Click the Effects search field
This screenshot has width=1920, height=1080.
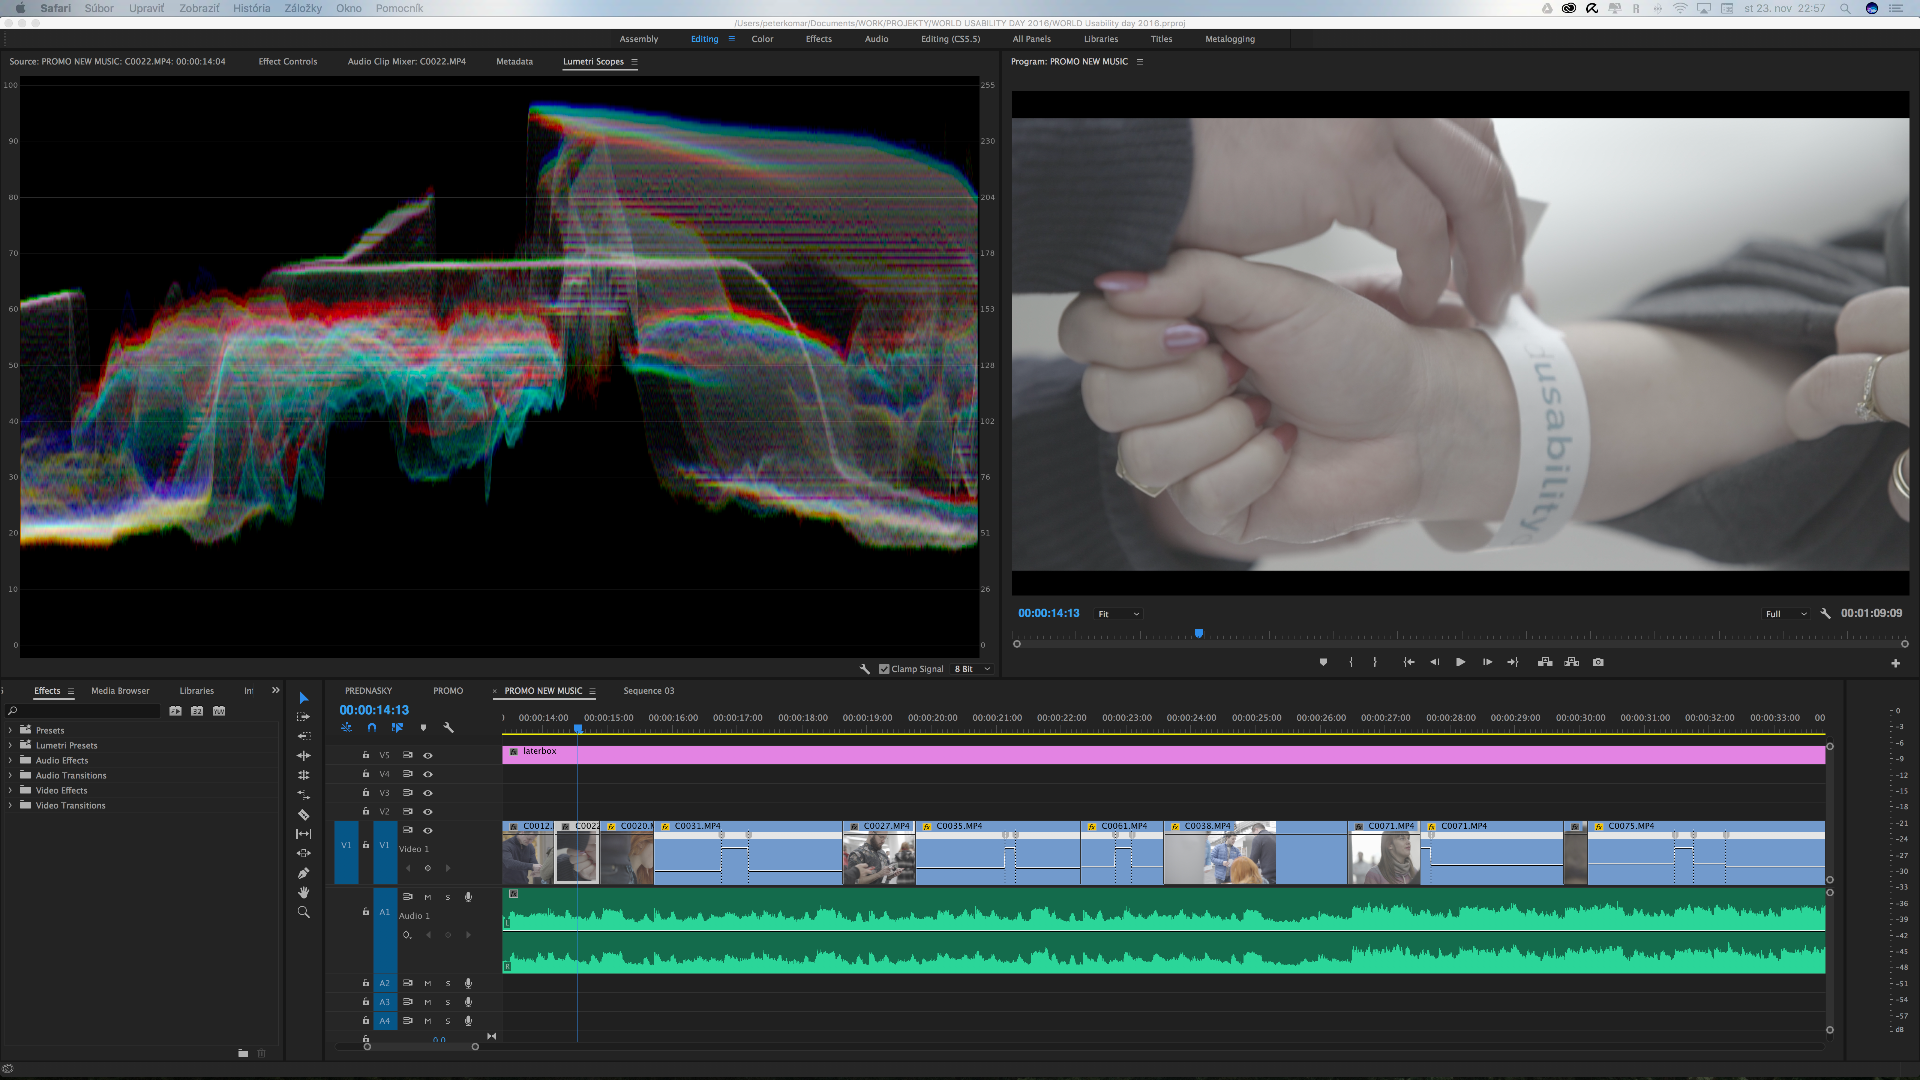[x=83, y=711]
